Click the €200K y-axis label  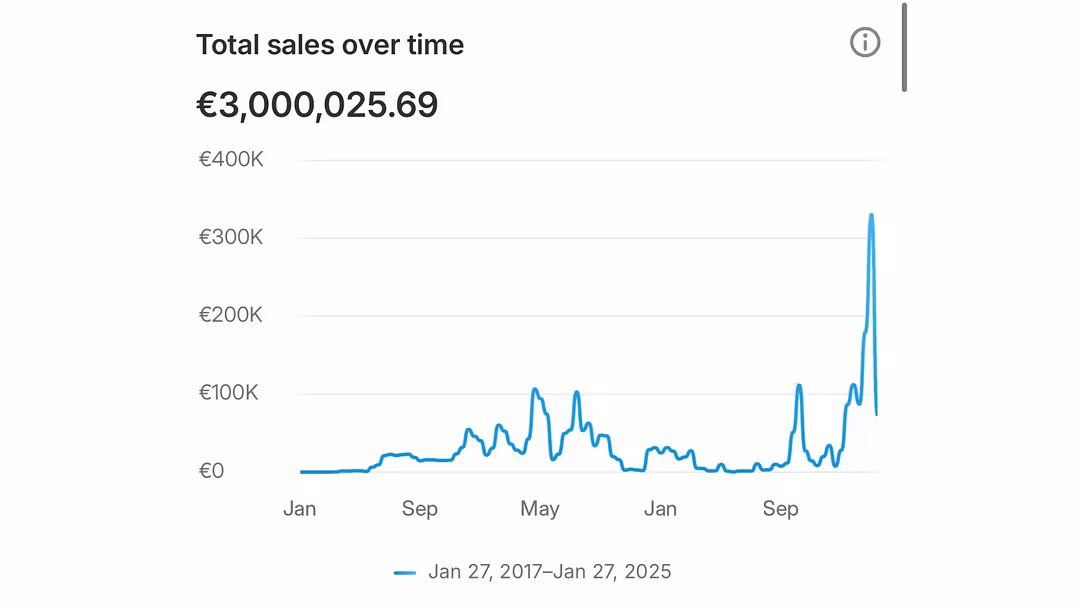point(231,315)
